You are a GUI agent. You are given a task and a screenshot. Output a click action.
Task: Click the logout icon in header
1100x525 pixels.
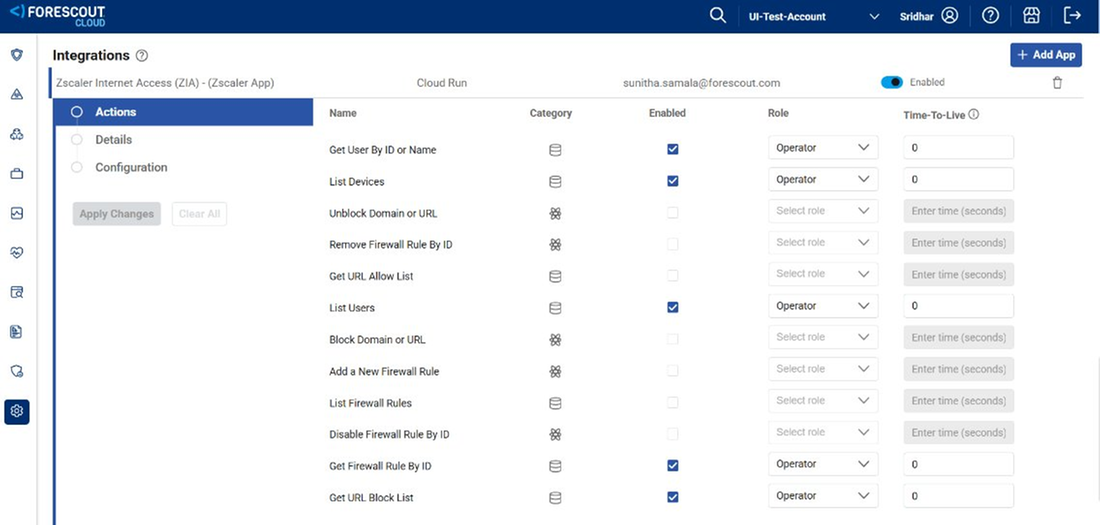click(1072, 15)
